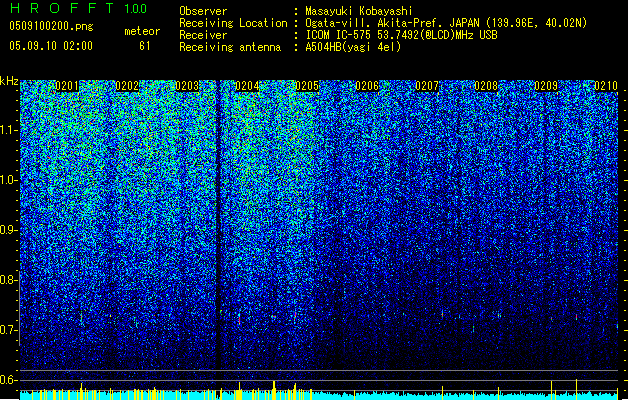Click the 0.9 frequency axis label
This screenshot has height=400, width=629.
(8, 230)
